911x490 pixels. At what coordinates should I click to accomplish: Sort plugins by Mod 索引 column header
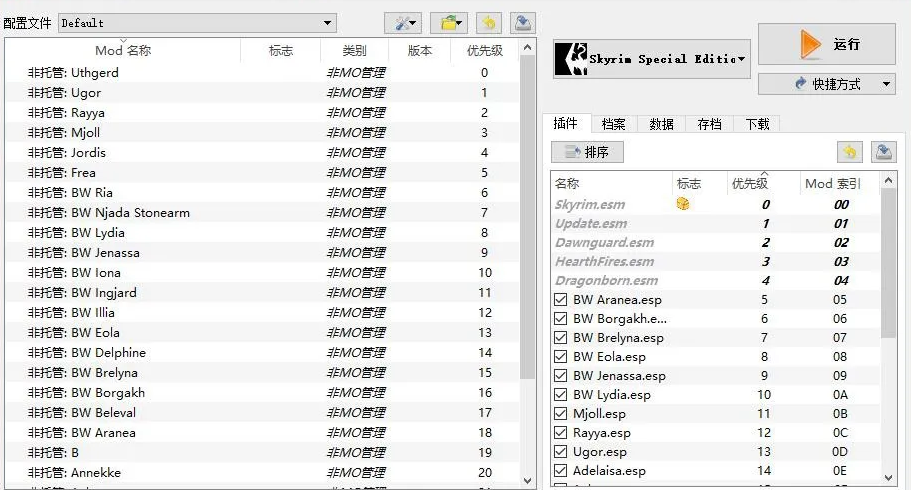coord(833,184)
